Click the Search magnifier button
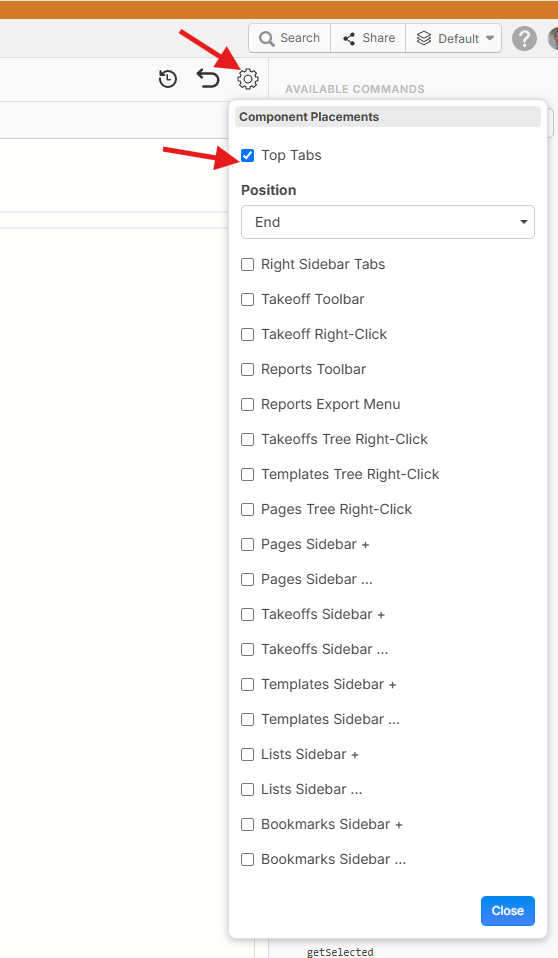The width and height of the screenshot is (558, 958). (290, 38)
